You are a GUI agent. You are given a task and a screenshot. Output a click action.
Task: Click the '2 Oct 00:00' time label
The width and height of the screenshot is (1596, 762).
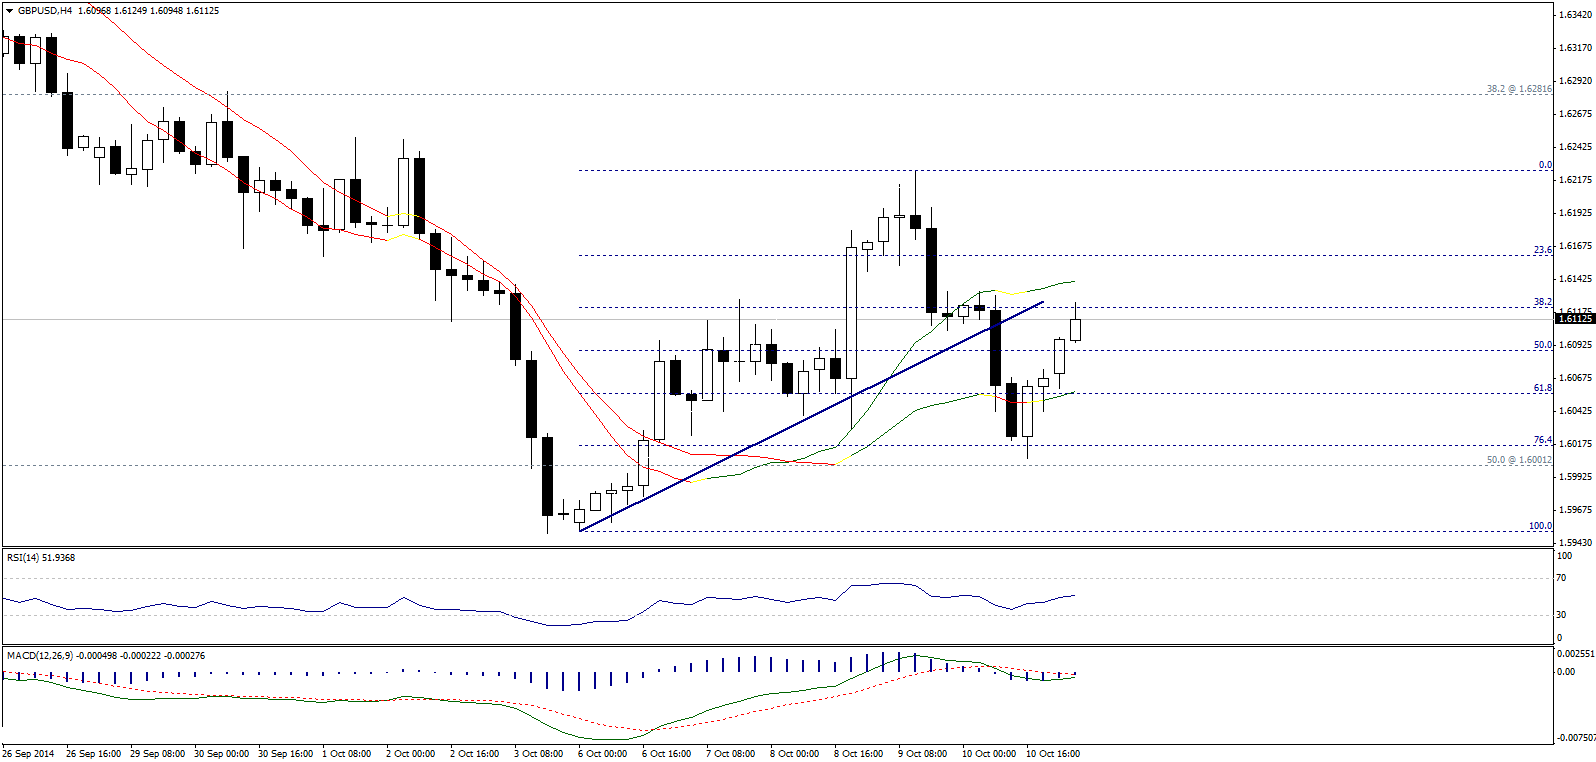click(x=410, y=753)
